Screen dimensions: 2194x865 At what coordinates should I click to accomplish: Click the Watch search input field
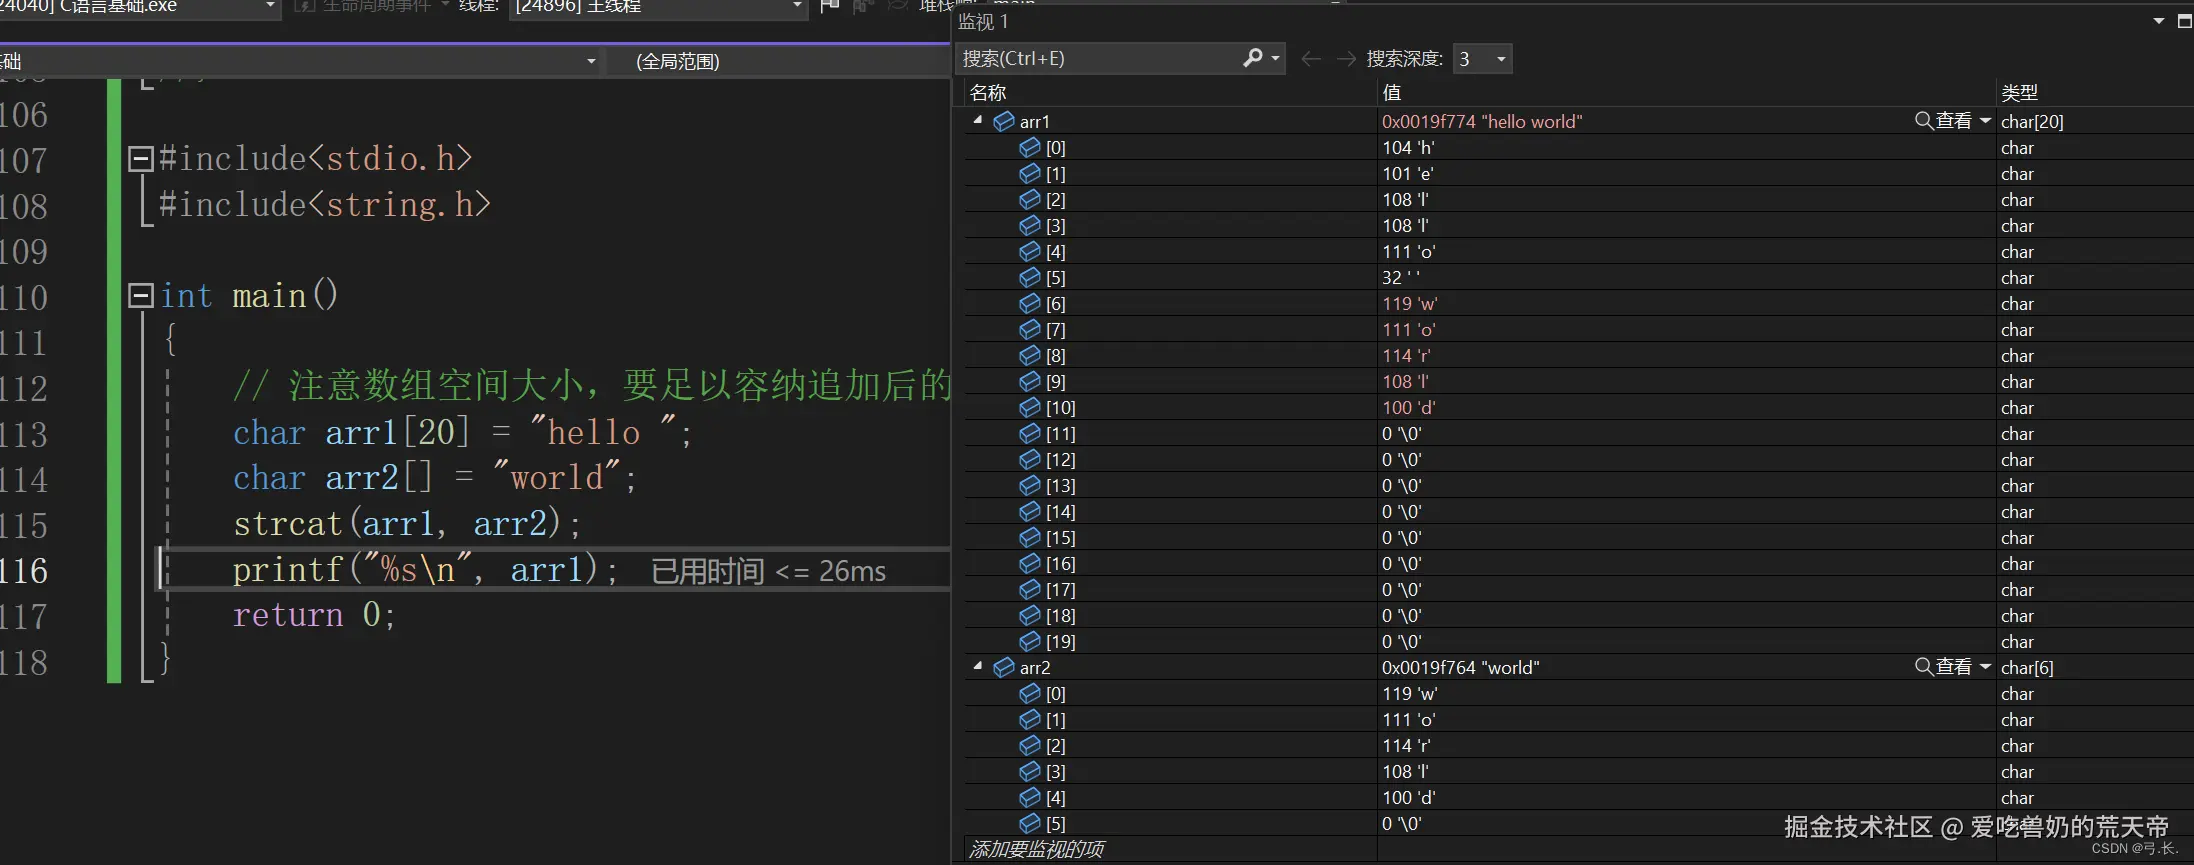tap(1100, 59)
